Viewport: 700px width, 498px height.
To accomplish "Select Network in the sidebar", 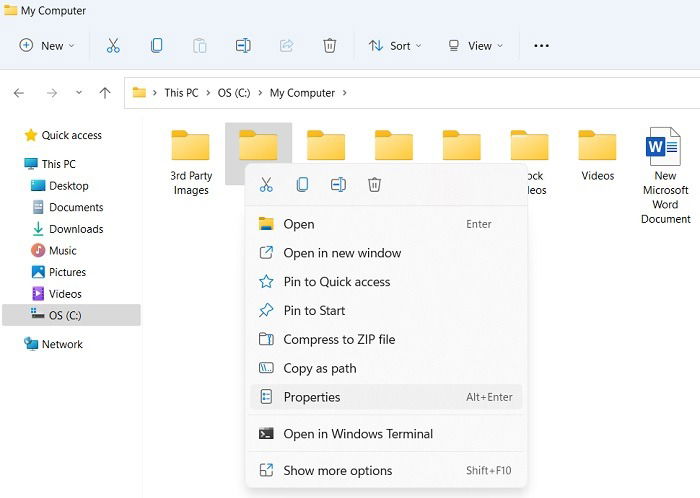I will pyautogui.click(x=53, y=344).
